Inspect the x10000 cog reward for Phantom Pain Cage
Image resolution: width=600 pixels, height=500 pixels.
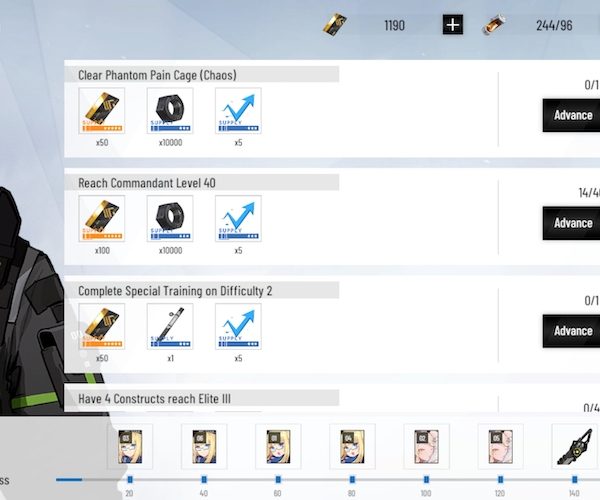coord(170,111)
